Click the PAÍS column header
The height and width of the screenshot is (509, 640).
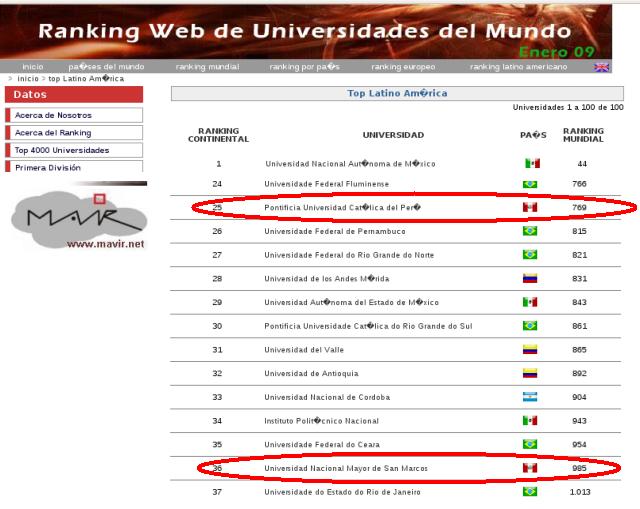click(x=533, y=135)
